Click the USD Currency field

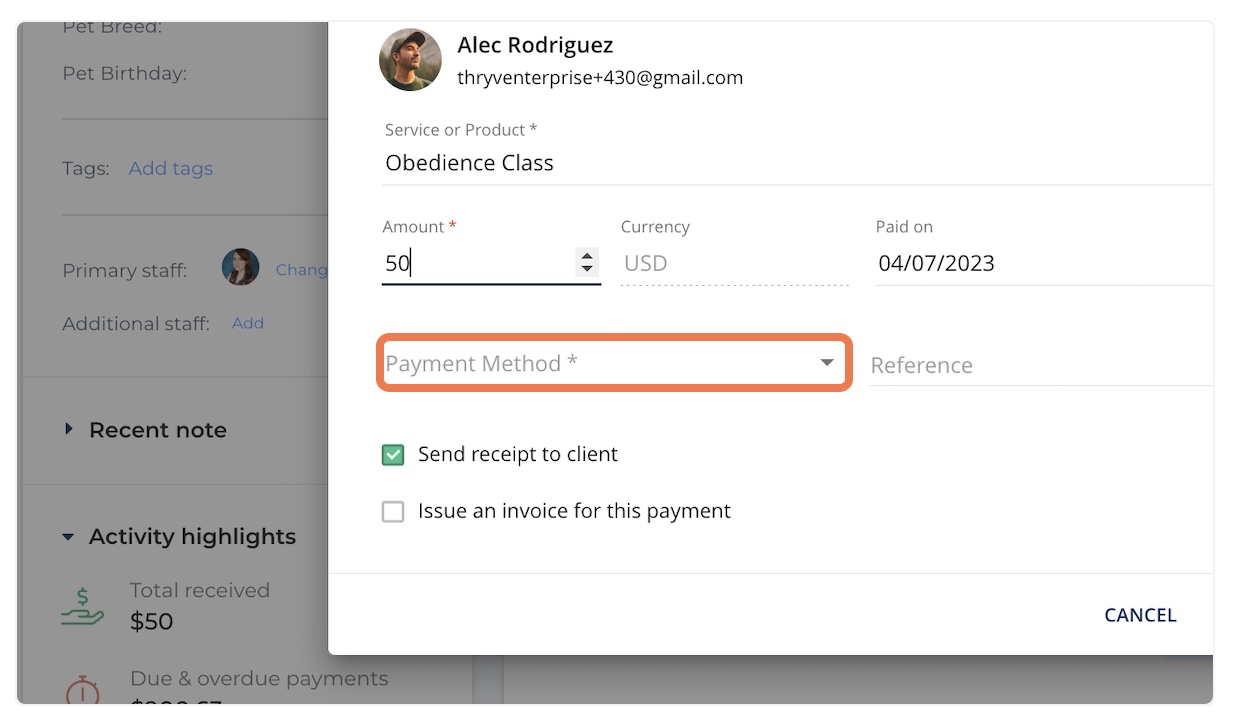733,263
